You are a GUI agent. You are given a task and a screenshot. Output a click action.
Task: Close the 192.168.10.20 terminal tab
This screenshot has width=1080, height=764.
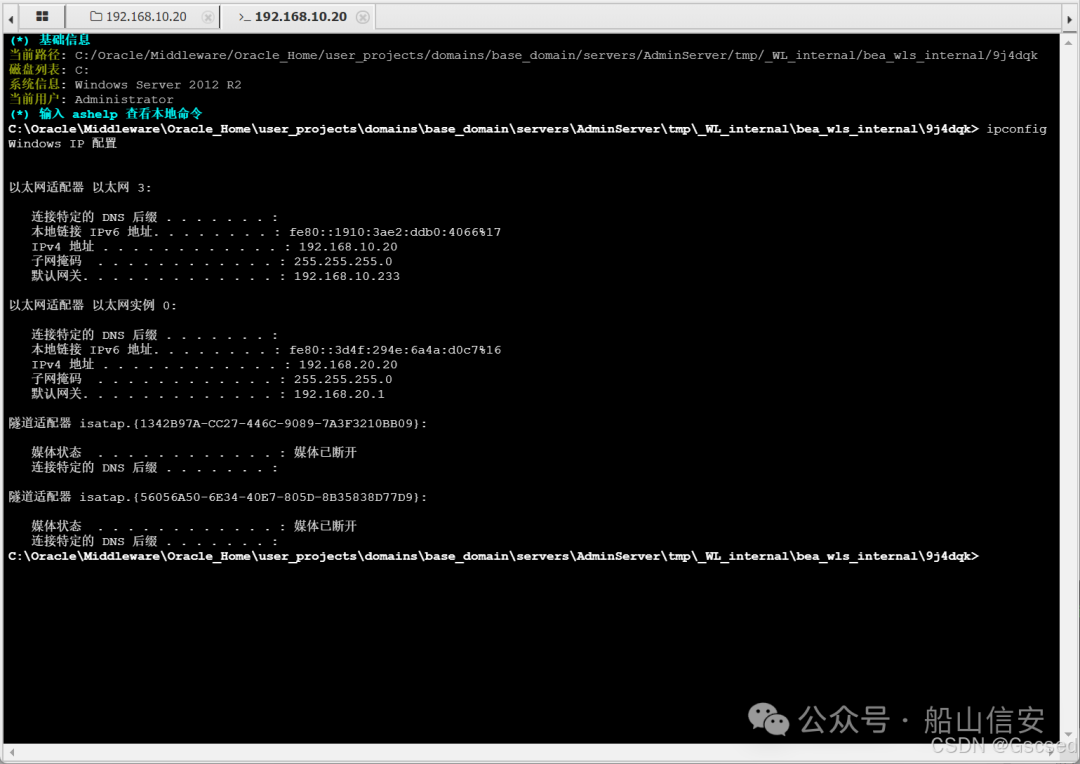[x=362, y=17]
